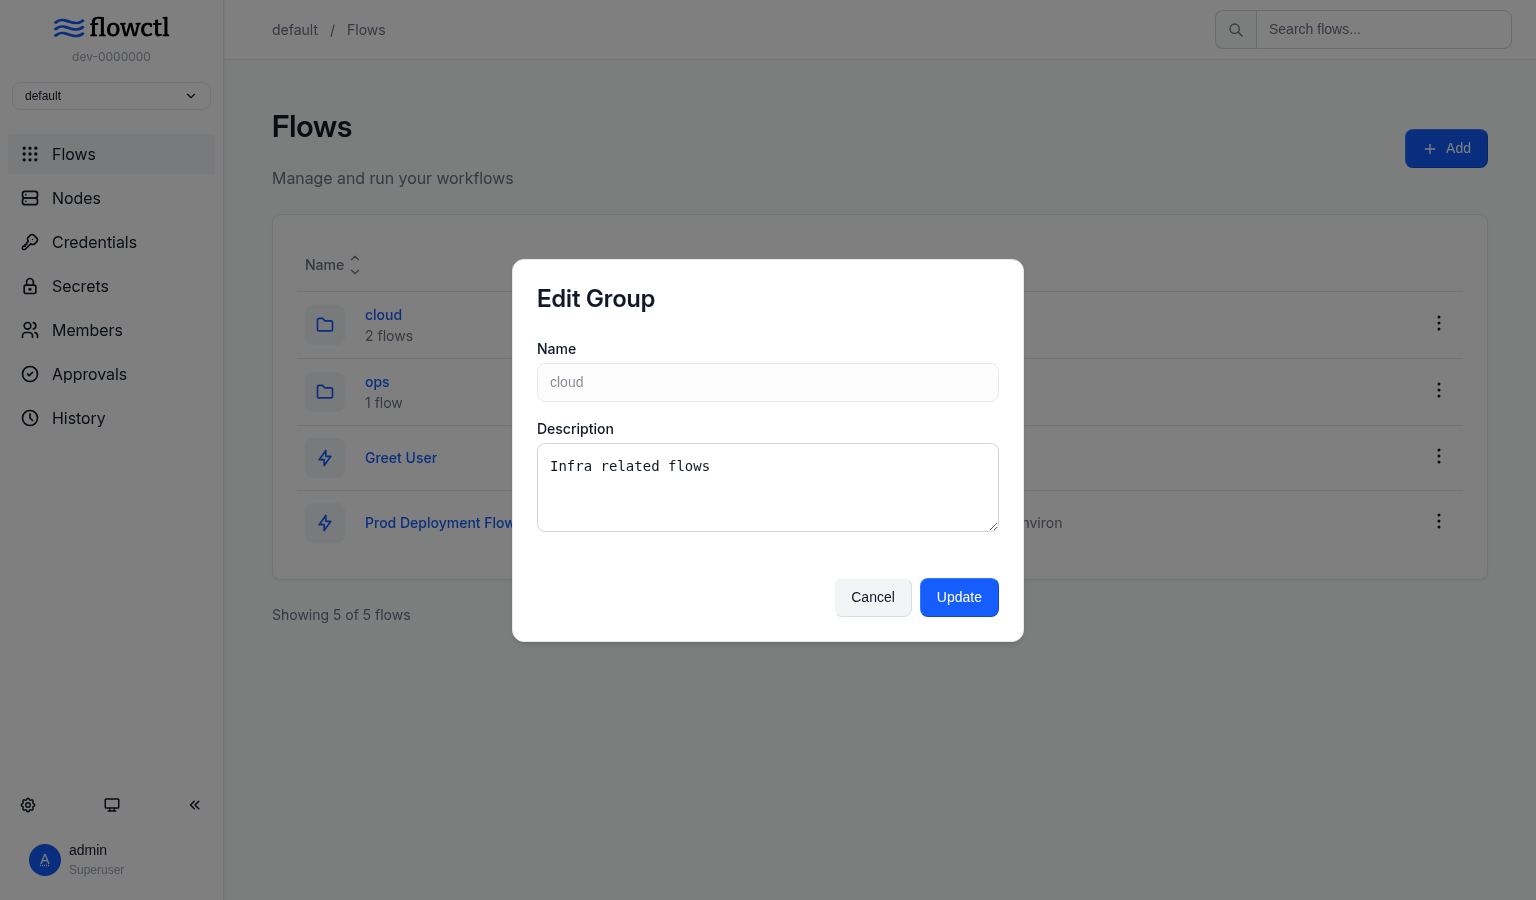Open the ops row three-dot menu
Image resolution: width=1536 pixels, height=900 pixels.
tap(1439, 390)
